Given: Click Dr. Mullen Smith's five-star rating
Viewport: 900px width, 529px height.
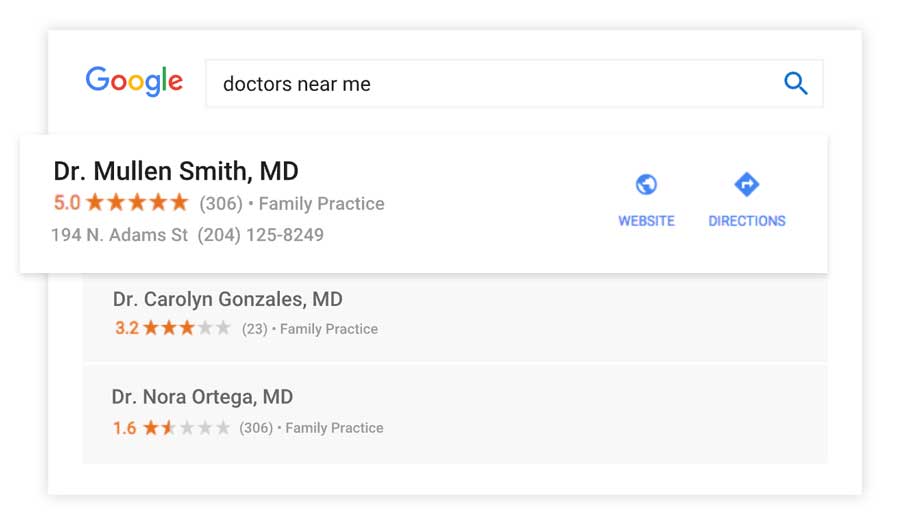Looking at the screenshot, I should point(137,202).
